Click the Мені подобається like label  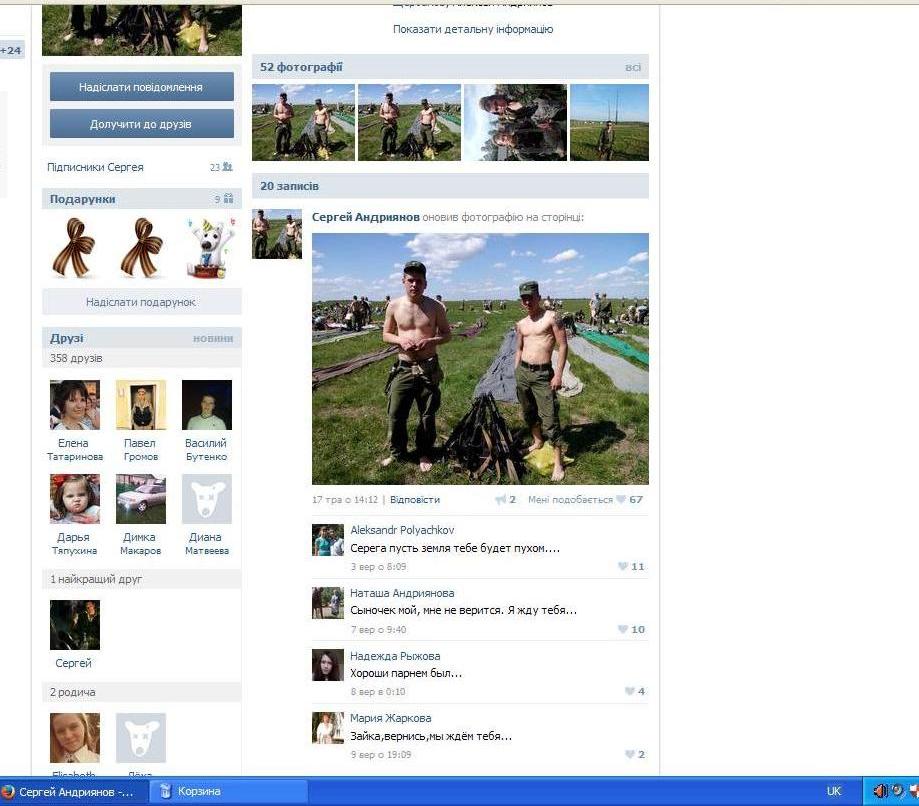tap(570, 499)
